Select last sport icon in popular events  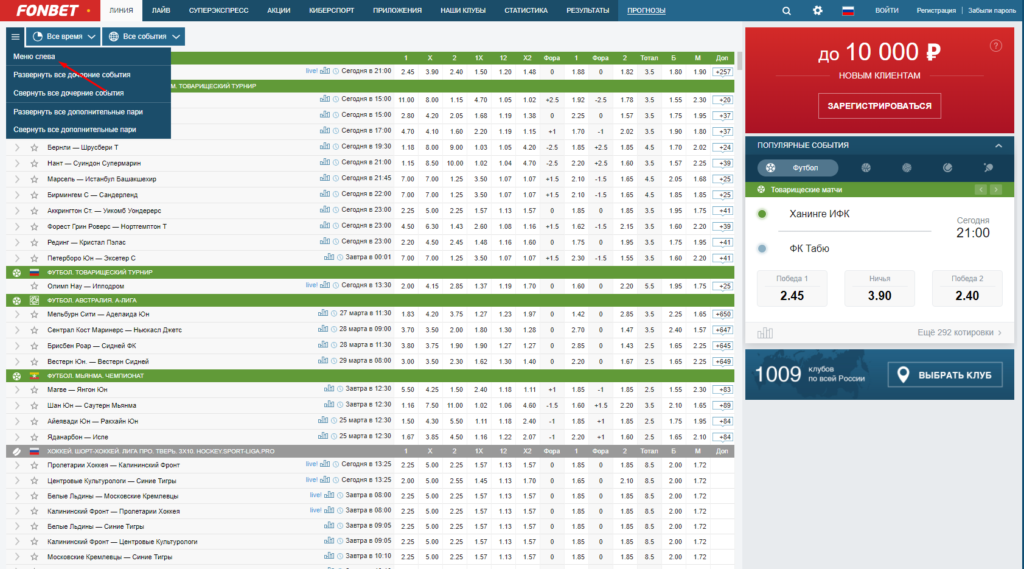[988, 168]
